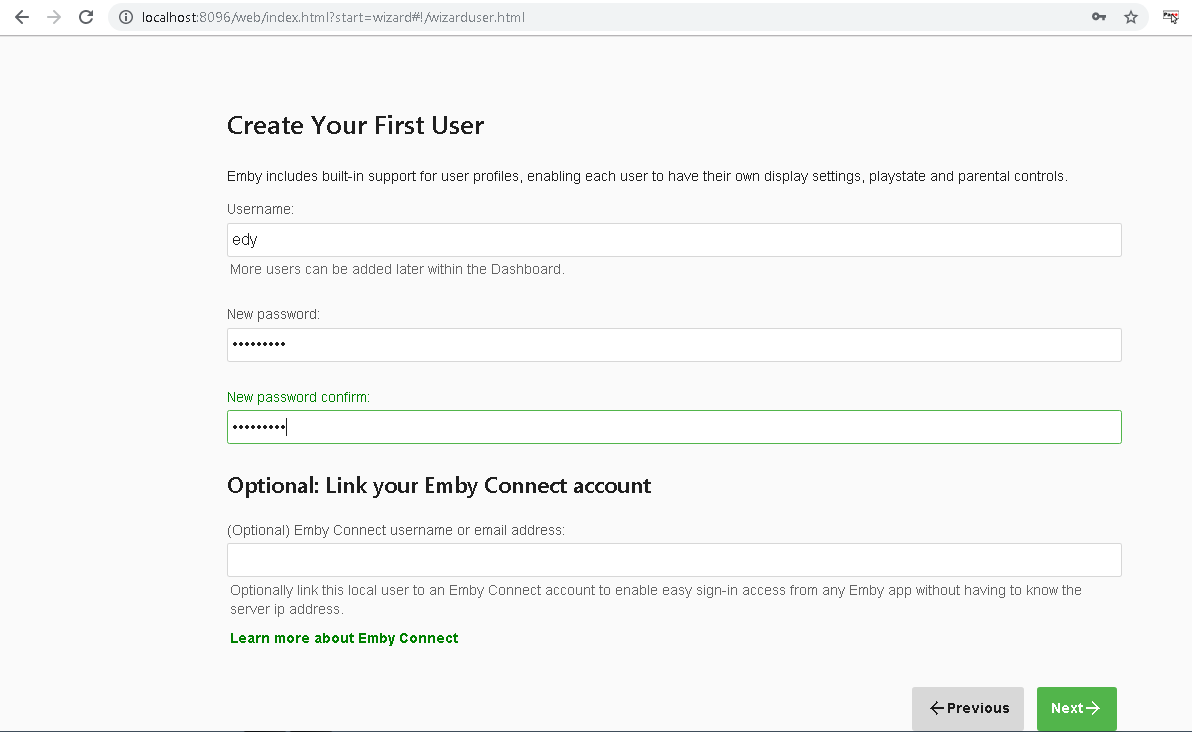Click the New password label

point(273,314)
